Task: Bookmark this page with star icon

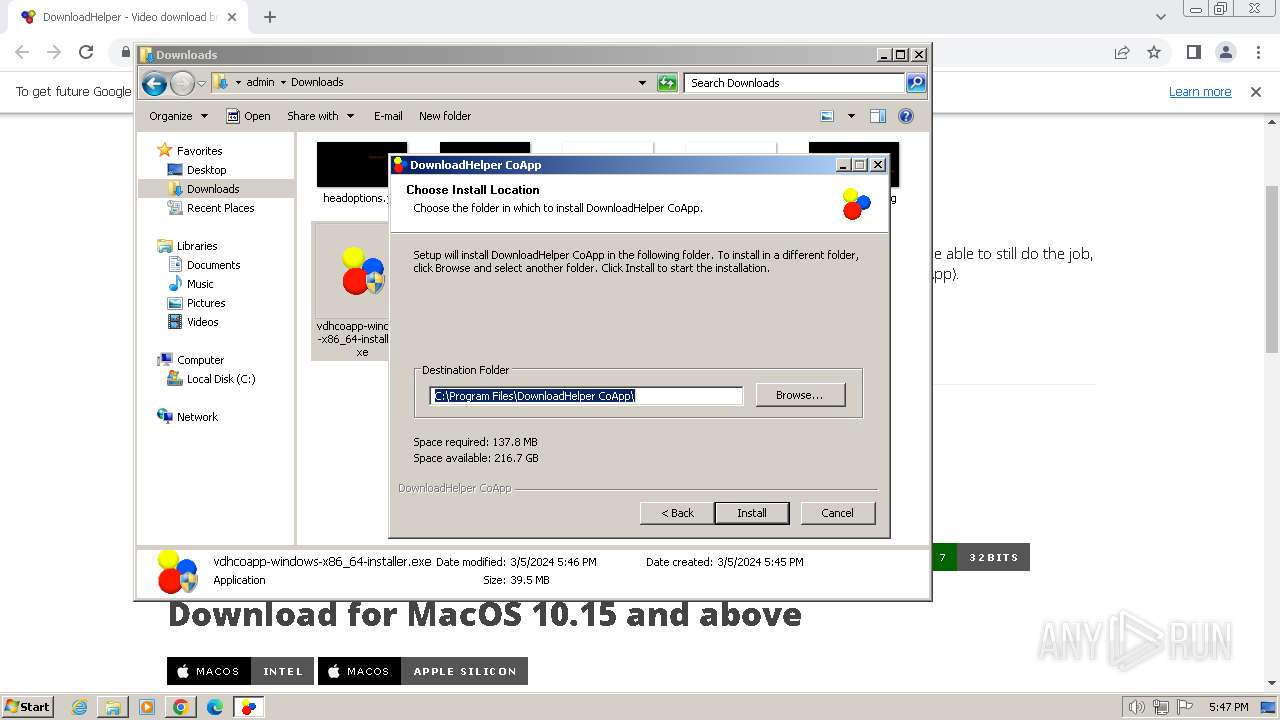Action: 1154,52
